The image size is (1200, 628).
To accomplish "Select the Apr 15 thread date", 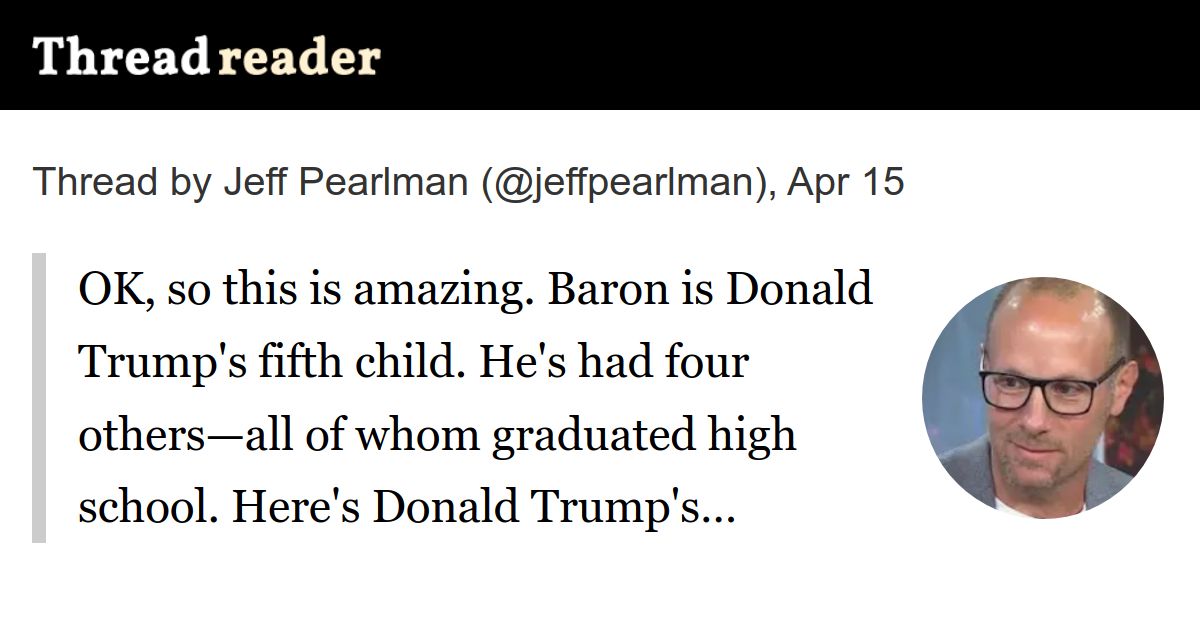I will click(x=845, y=182).
